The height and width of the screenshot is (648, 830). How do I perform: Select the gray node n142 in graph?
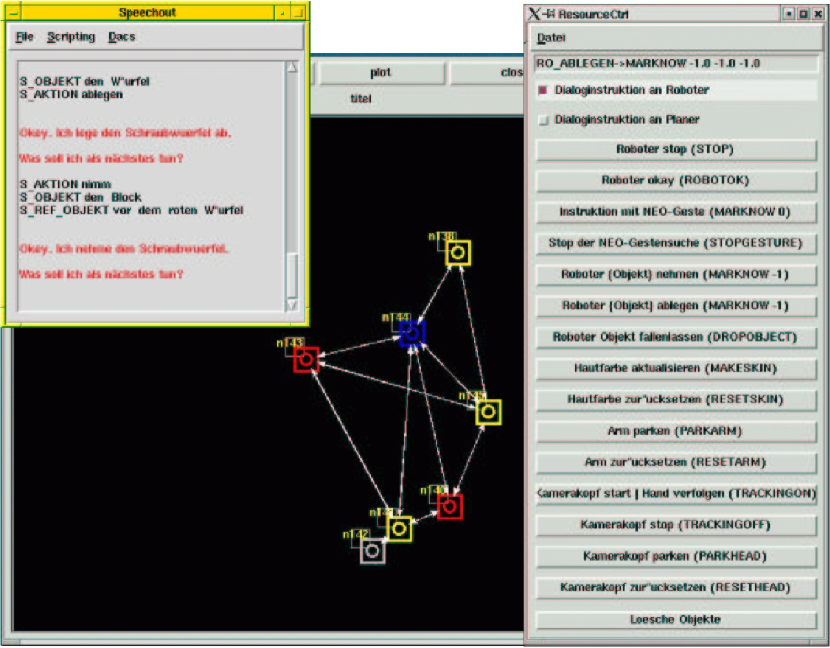pos(372,551)
